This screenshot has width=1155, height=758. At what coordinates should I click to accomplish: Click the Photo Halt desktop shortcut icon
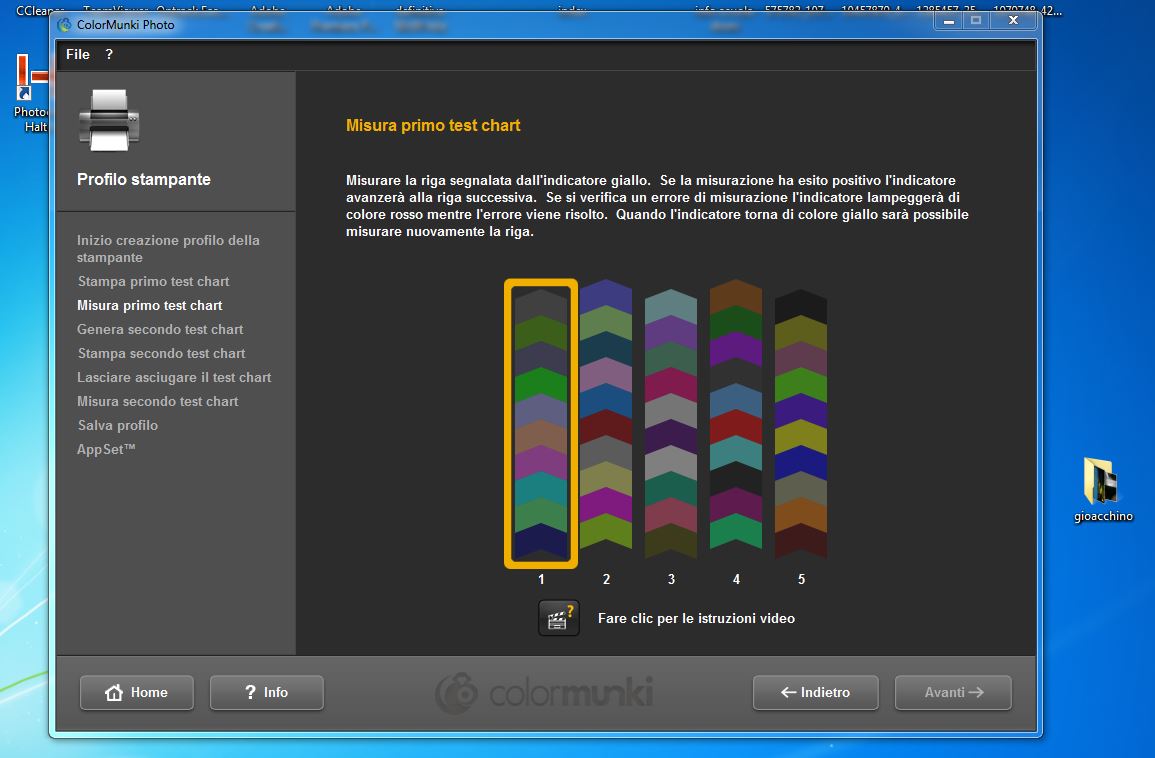[32, 94]
